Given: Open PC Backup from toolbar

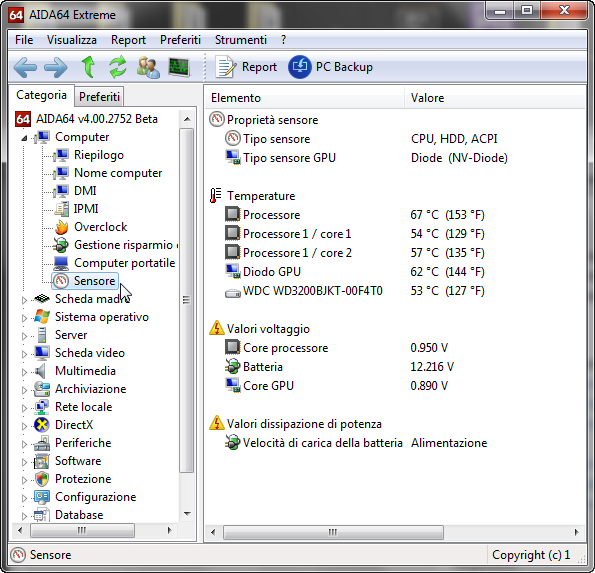Looking at the screenshot, I should (331, 67).
